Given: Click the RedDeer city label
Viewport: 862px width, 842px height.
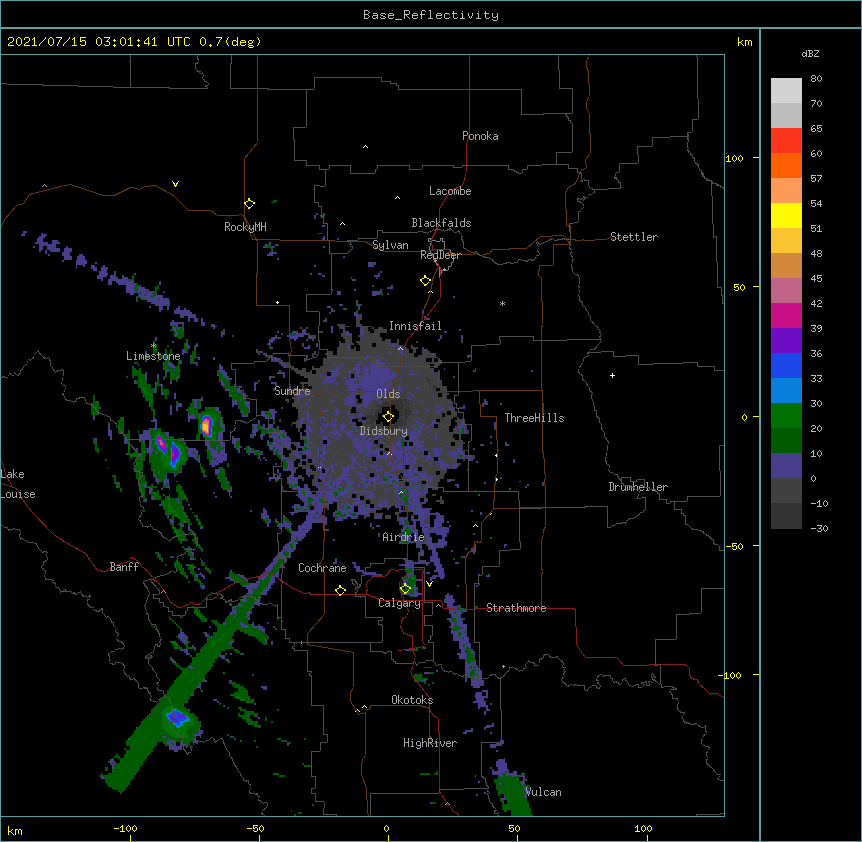Looking at the screenshot, I should pos(440,255).
